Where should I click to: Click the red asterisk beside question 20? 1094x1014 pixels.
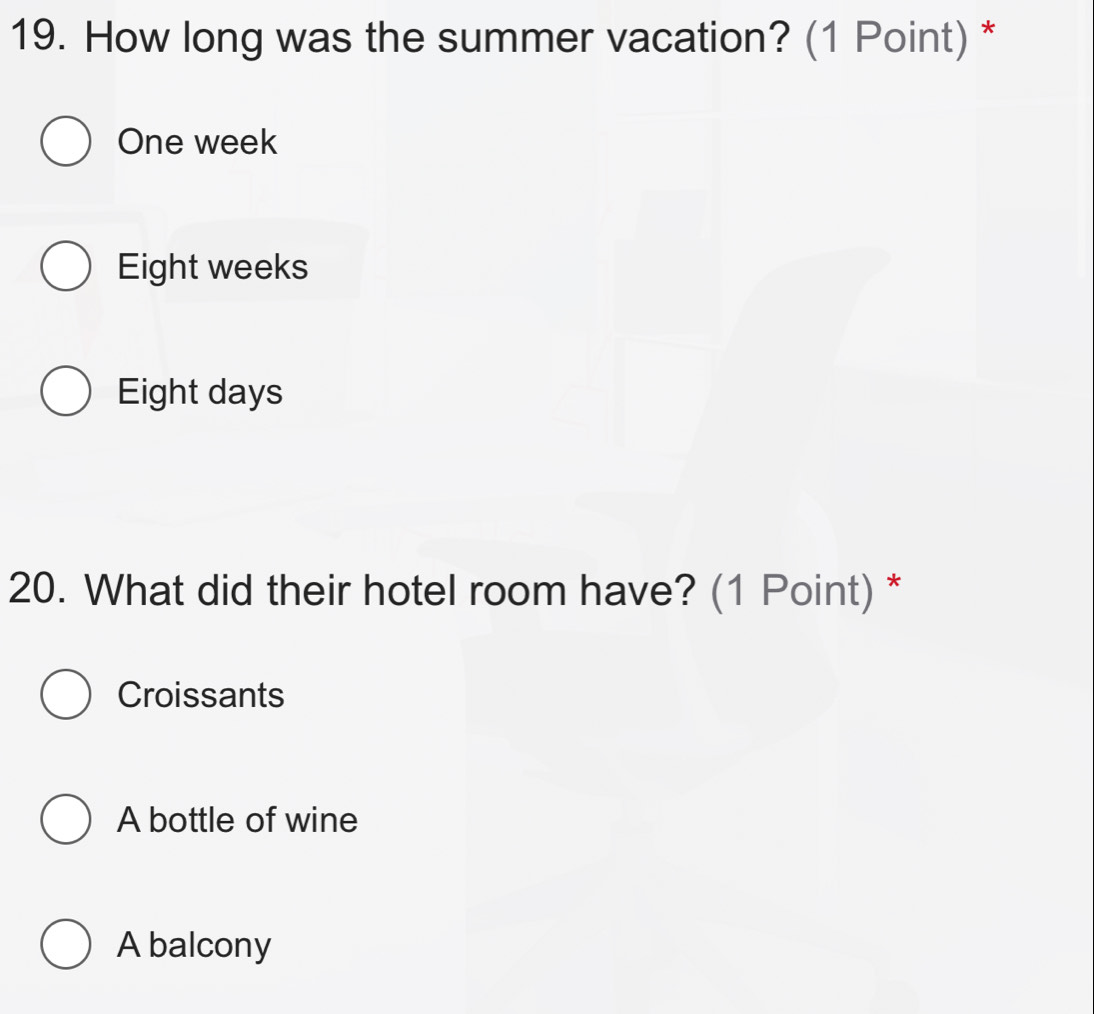click(x=891, y=583)
